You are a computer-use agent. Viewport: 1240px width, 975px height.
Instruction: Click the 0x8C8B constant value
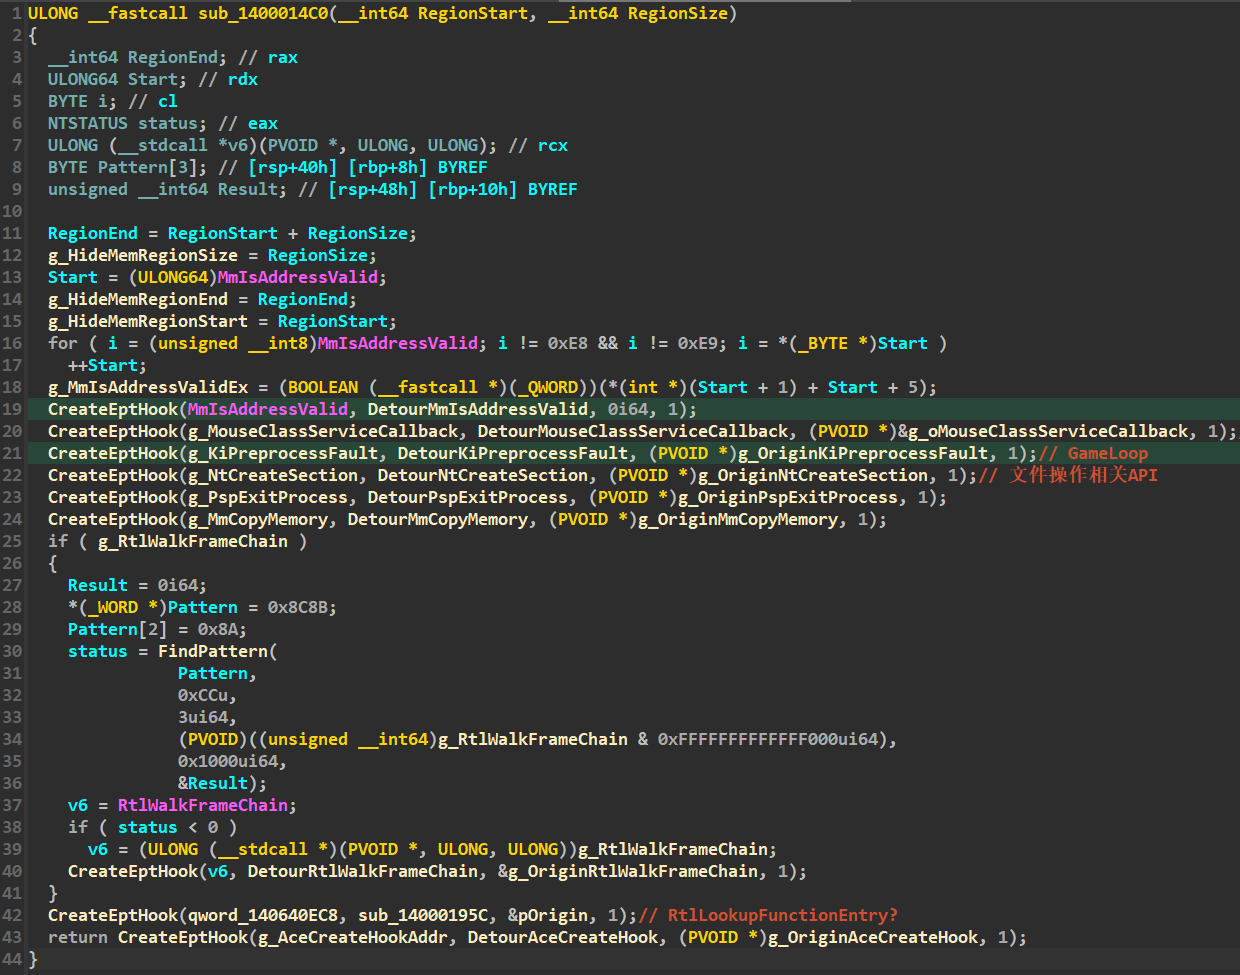tap(303, 607)
